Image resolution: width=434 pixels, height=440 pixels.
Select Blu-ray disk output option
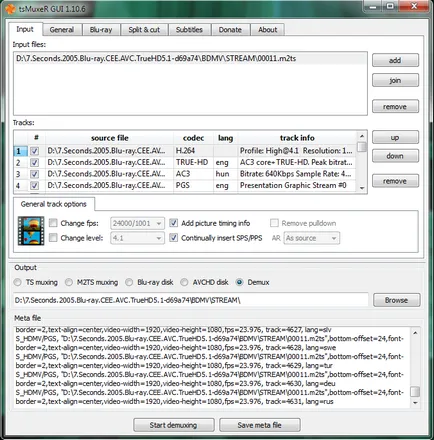click(x=129, y=282)
